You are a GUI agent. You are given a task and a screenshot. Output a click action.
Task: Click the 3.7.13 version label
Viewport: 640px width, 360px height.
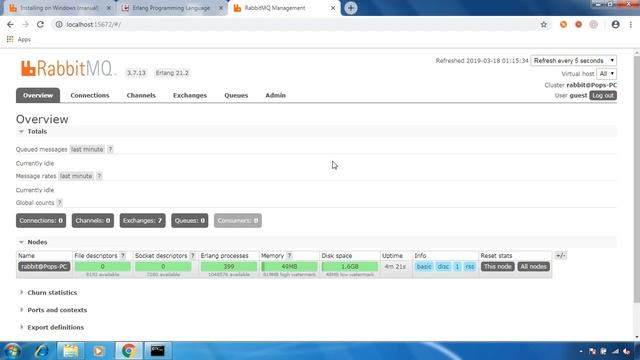(136, 73)
